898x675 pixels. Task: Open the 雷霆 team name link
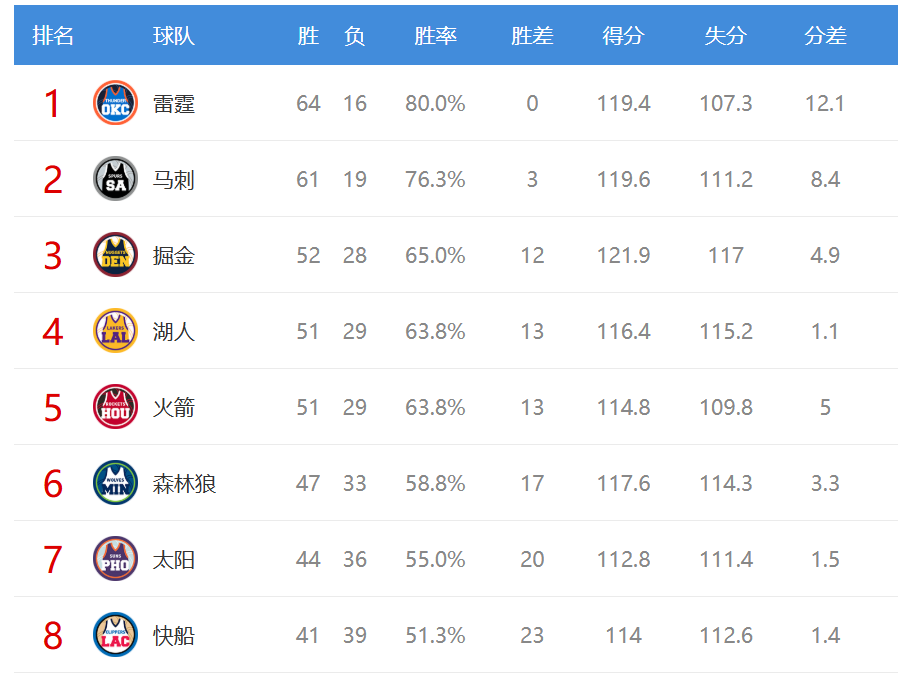(x=174, y=104)
